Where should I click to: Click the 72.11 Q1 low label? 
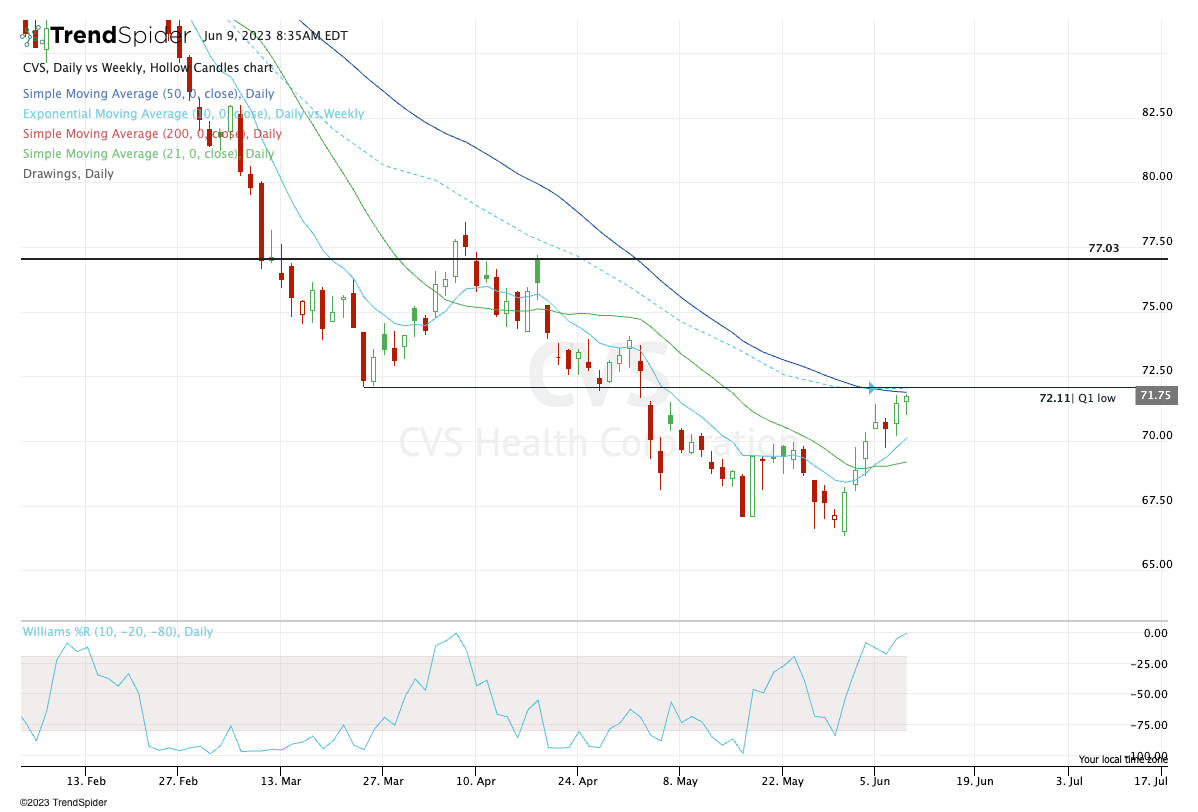pos(1077,398)
